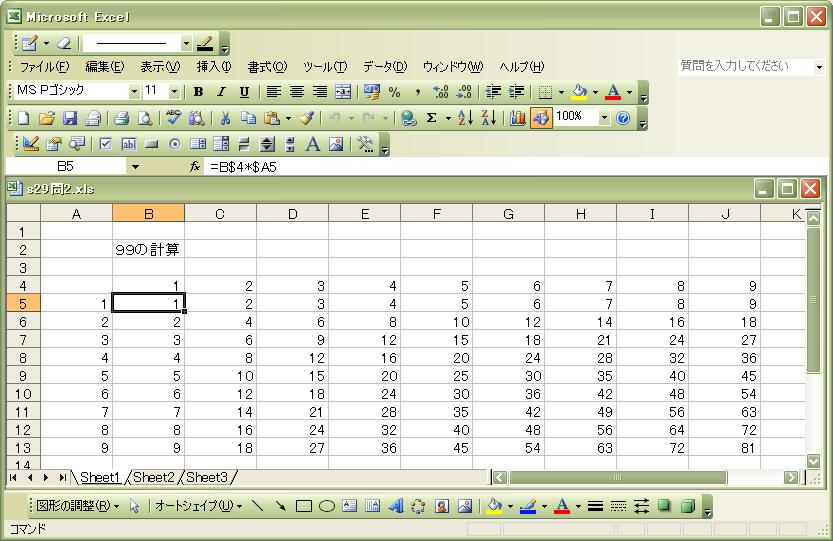Apply yellow fill color
This screenshot has height=541, width=833.
[579, 92]
